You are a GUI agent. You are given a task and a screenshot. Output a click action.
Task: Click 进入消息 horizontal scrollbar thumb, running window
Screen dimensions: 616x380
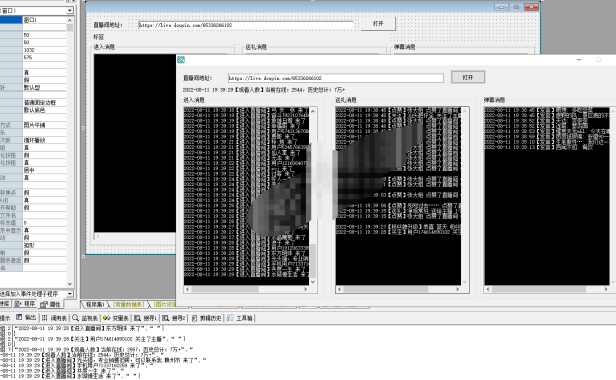(225, 289)
